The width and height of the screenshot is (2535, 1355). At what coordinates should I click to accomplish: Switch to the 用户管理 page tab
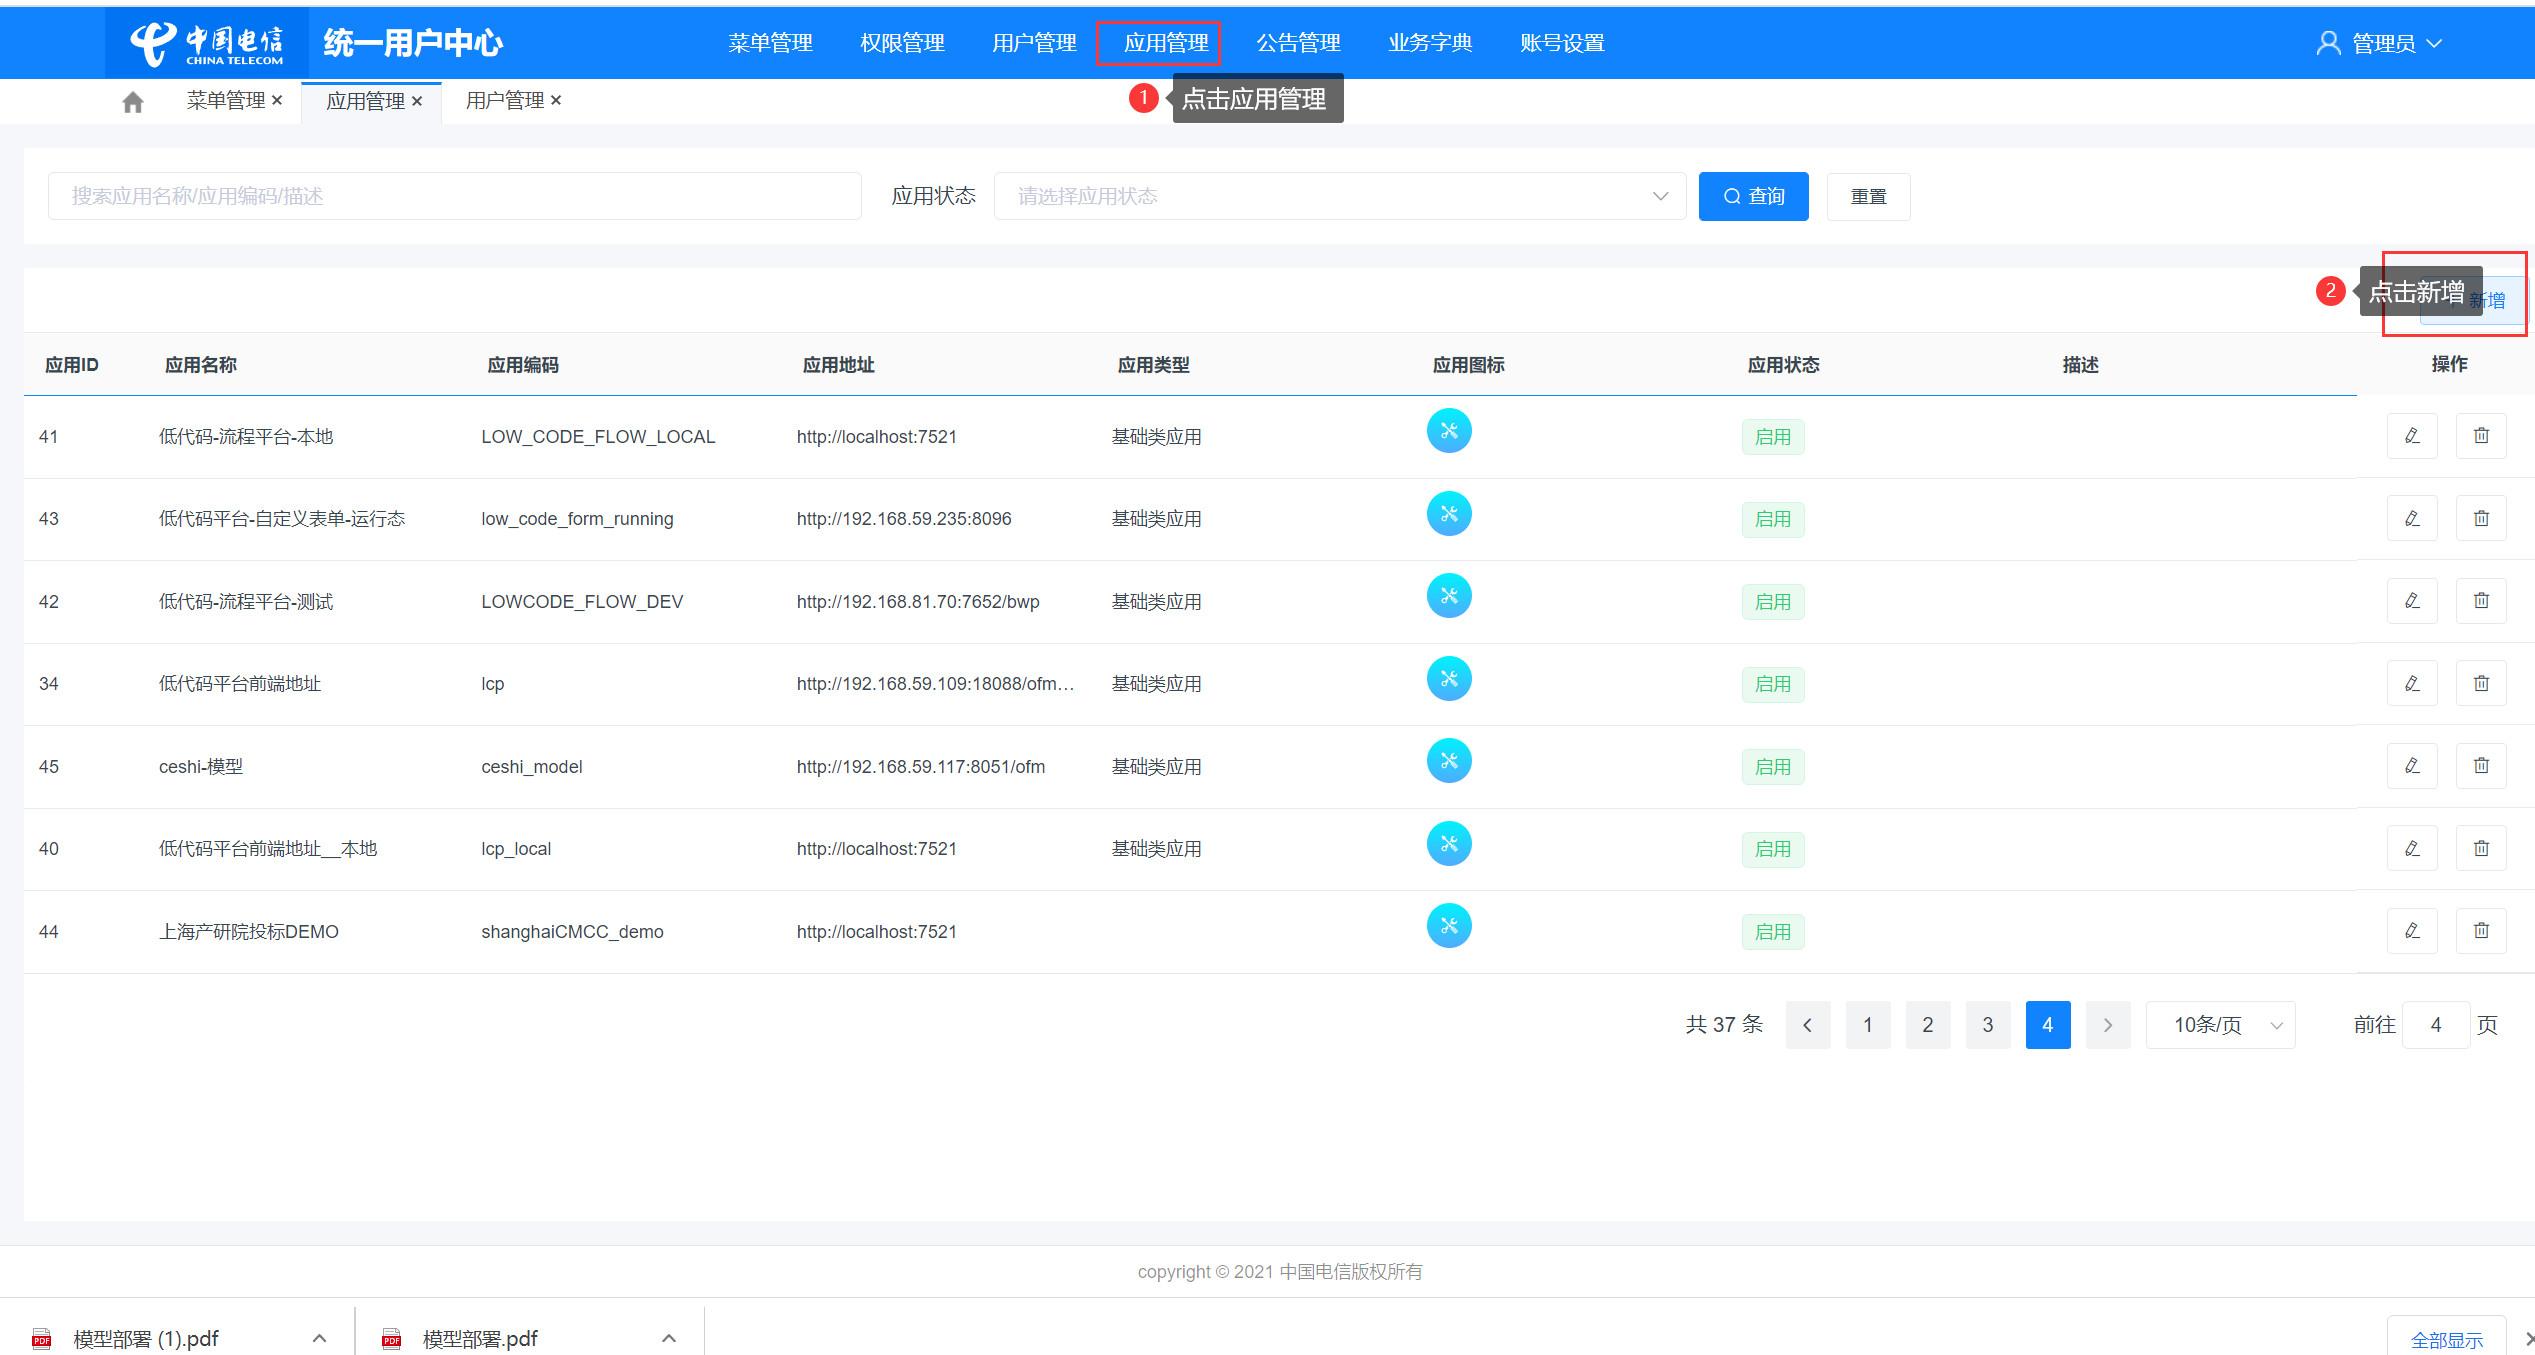point(504,100)
